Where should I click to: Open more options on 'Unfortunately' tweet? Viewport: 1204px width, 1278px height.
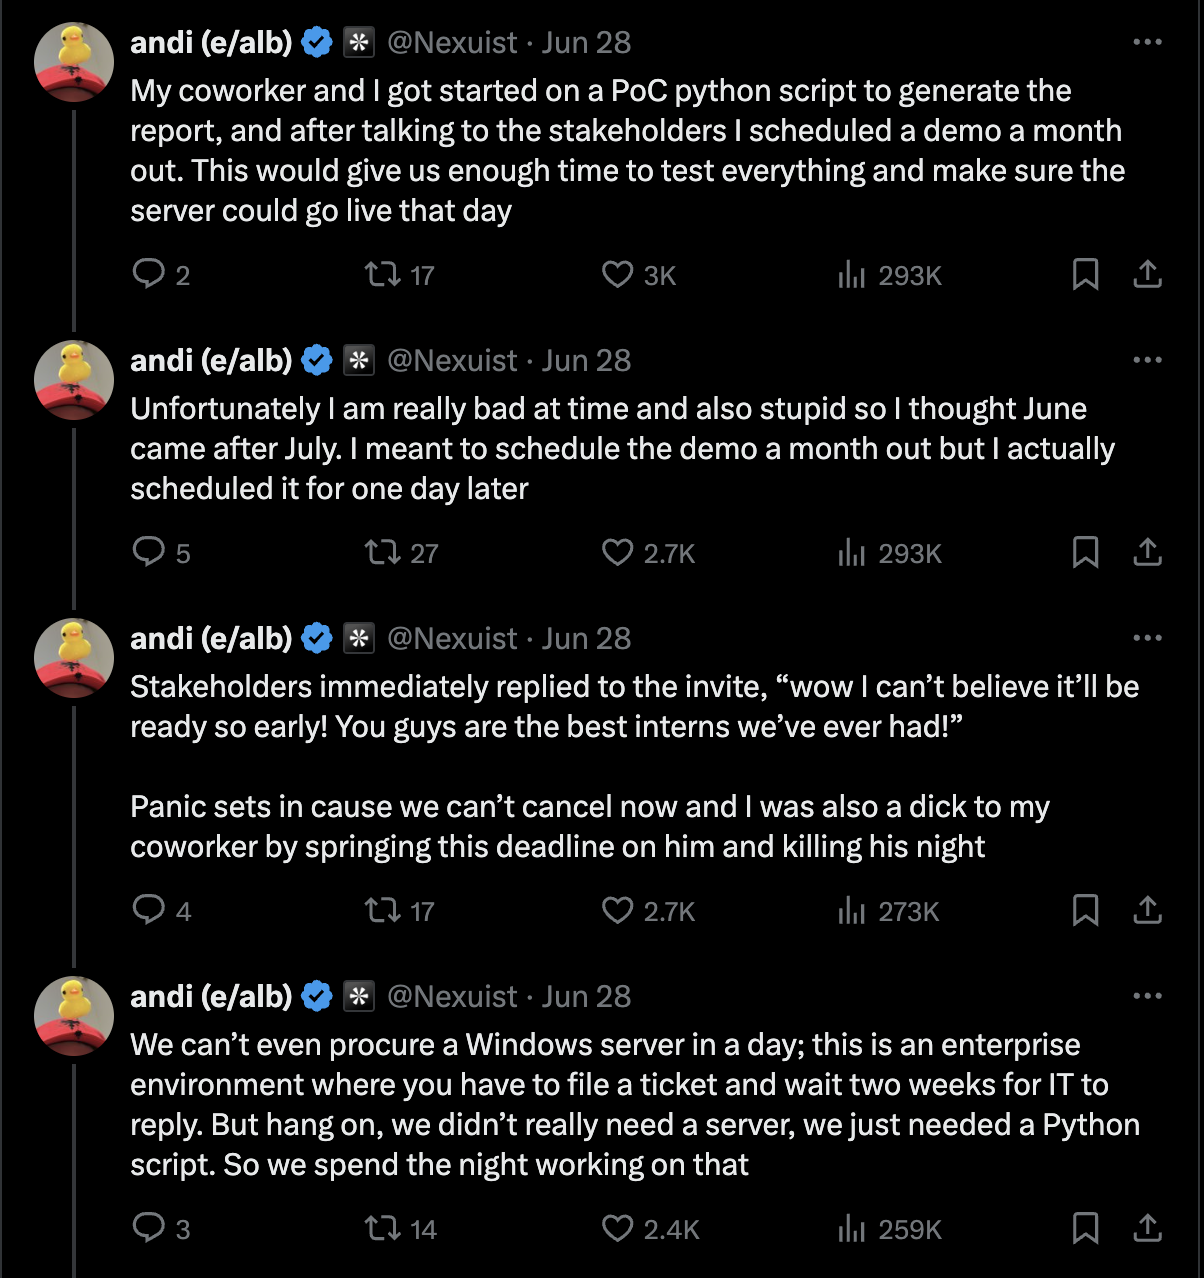pyautogui.click(x=1147, y=360)
